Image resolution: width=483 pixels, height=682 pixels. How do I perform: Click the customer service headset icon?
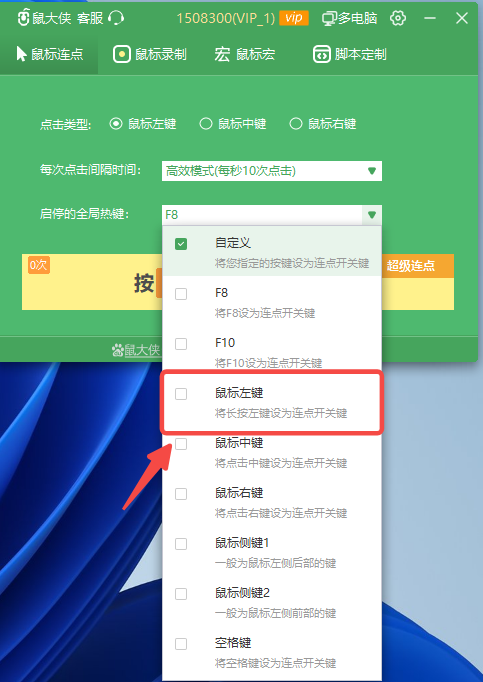116,18
